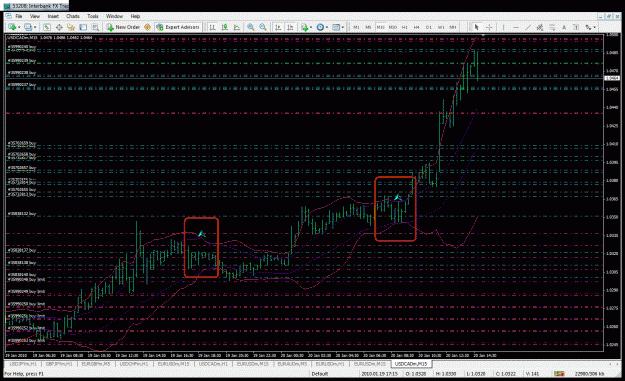625x381 pixels.
Task: Open the Charts menu
Action: (x=73, y=16)
